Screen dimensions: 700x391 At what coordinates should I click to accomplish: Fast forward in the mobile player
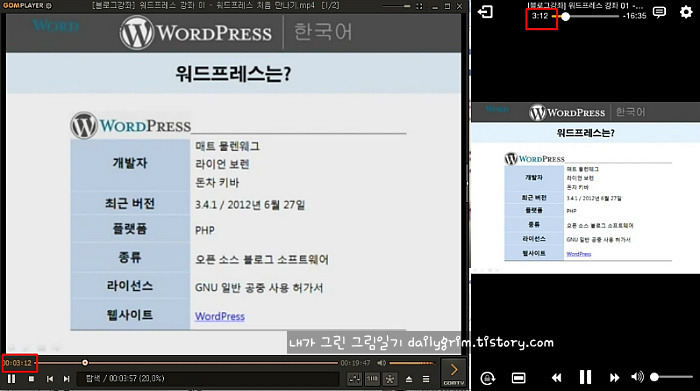pyautogui.click(x=614, y=378)
